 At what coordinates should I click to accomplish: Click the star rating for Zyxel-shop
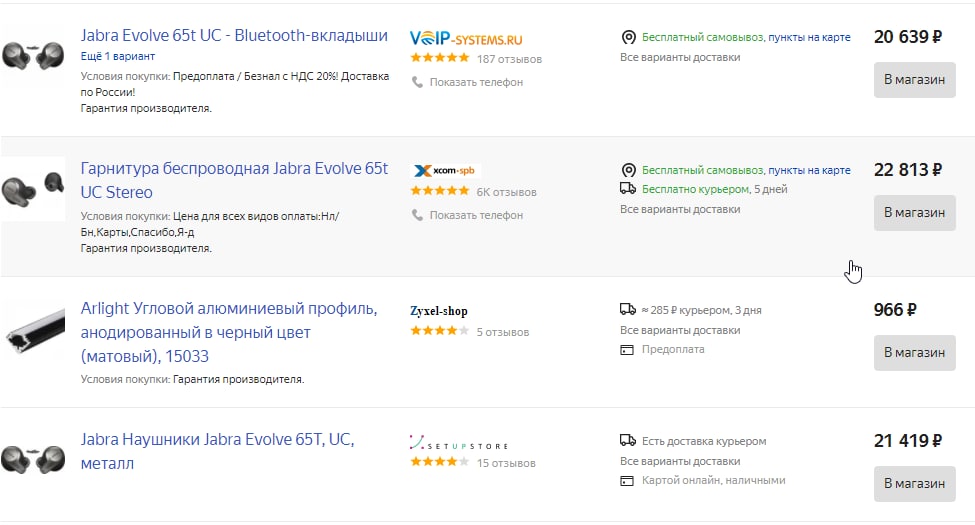[x=440, y=331]
